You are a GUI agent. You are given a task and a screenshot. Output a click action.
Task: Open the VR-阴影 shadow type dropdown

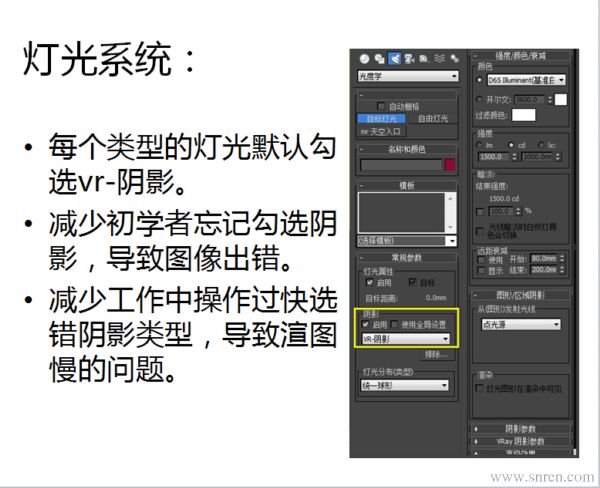(x=406, y=339)
